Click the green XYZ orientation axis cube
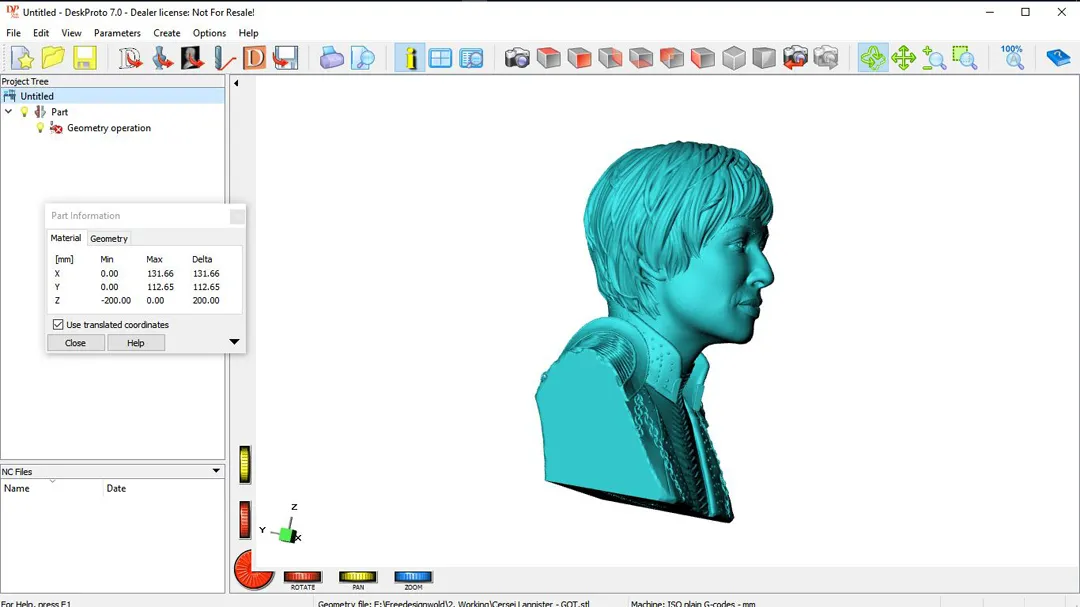The height and width of the screenshot is (607, 1080). (x=287, y=533)
